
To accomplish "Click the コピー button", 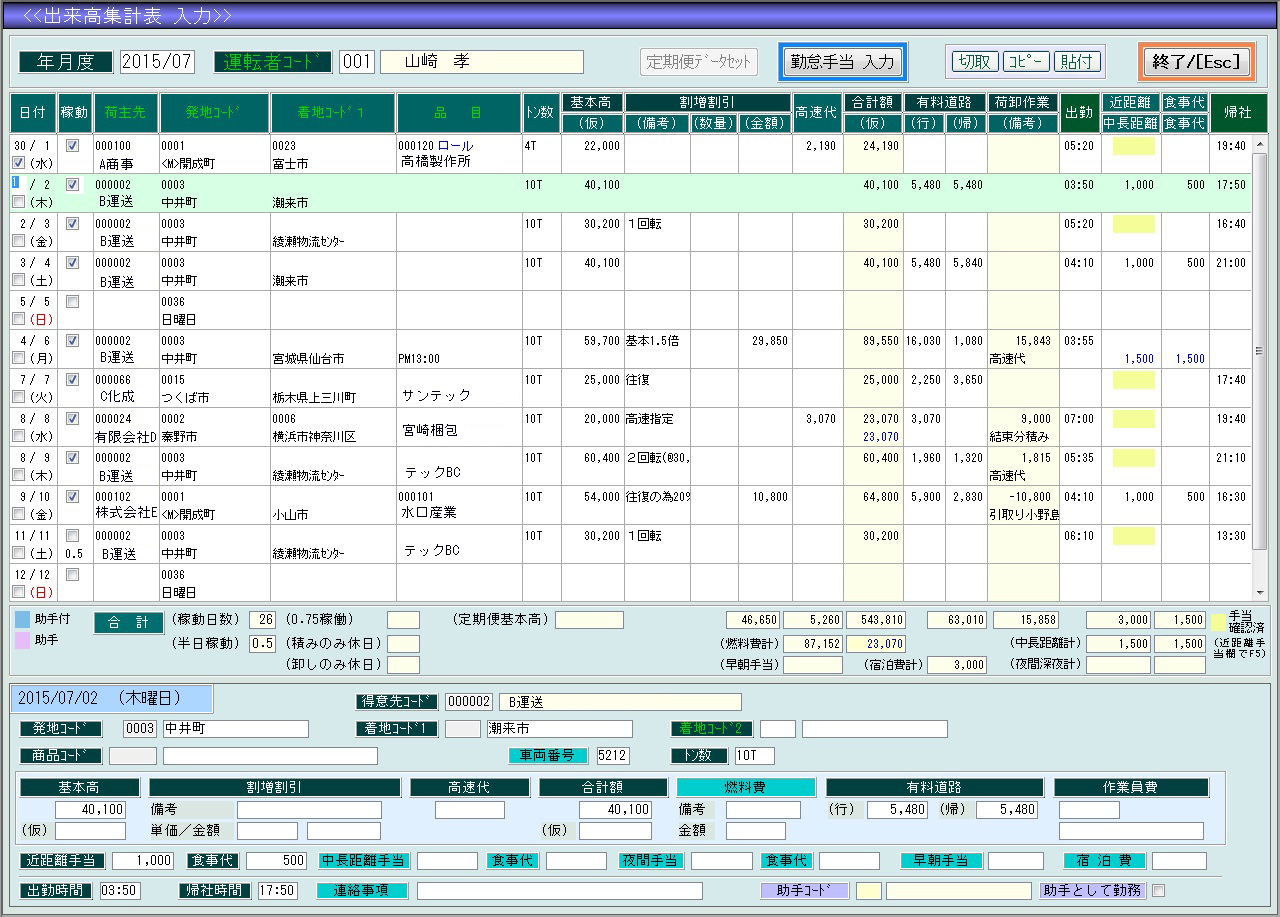I will point(1026,61).
